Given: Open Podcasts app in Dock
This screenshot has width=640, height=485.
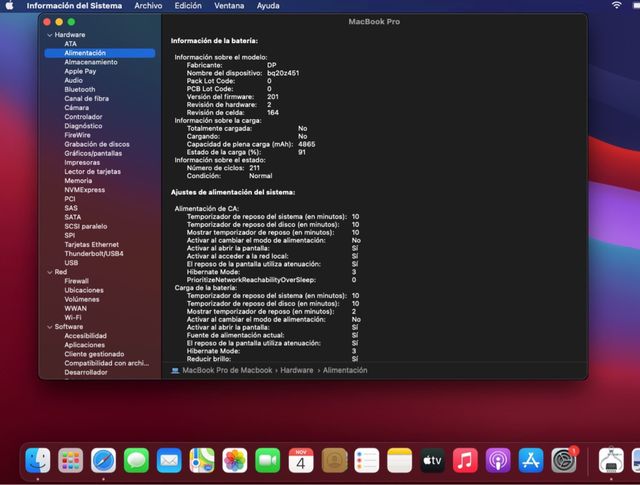Looking at the screenshot, I should [498, 460].
